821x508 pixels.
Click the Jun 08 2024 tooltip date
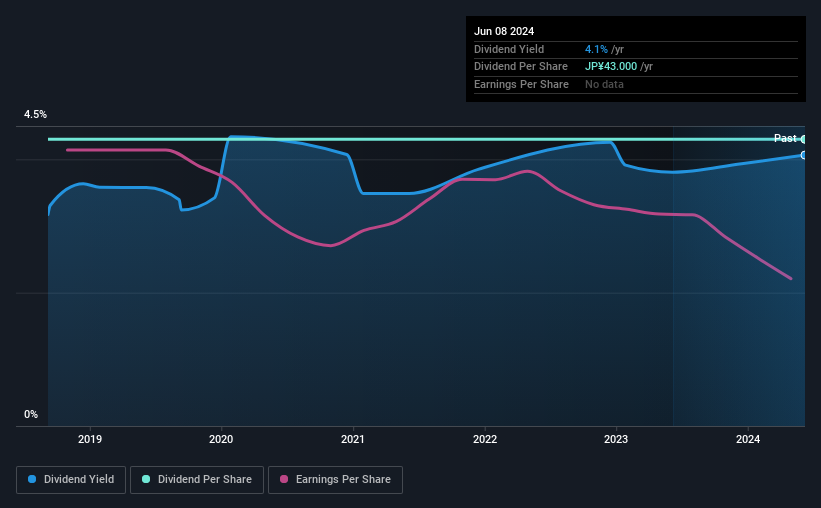click(x=504, y=31)
